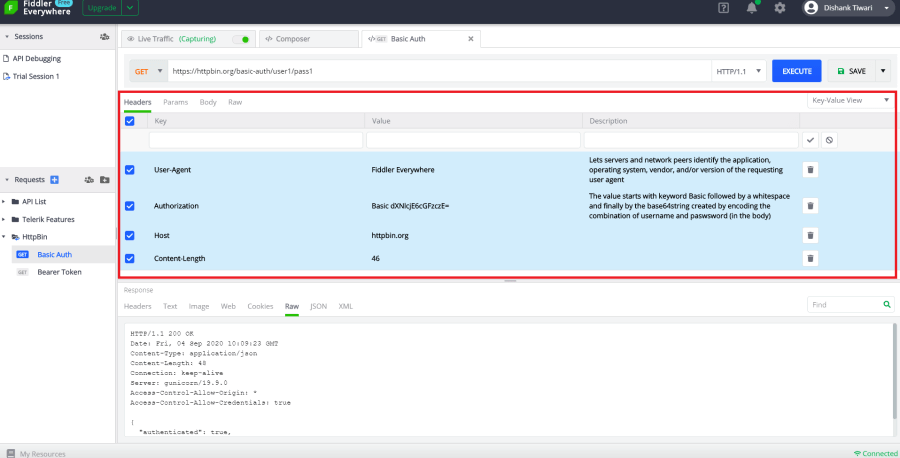Screen dimensions: 900x458
Task: Click the My Resources icon
Action: (10, 453)
